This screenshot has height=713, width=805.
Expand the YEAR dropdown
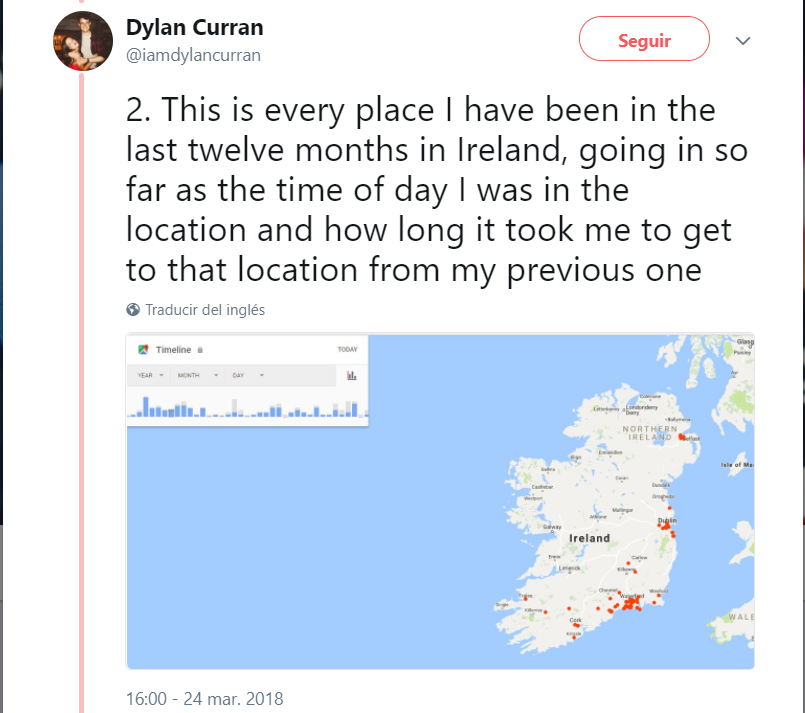tap(150, 375)
